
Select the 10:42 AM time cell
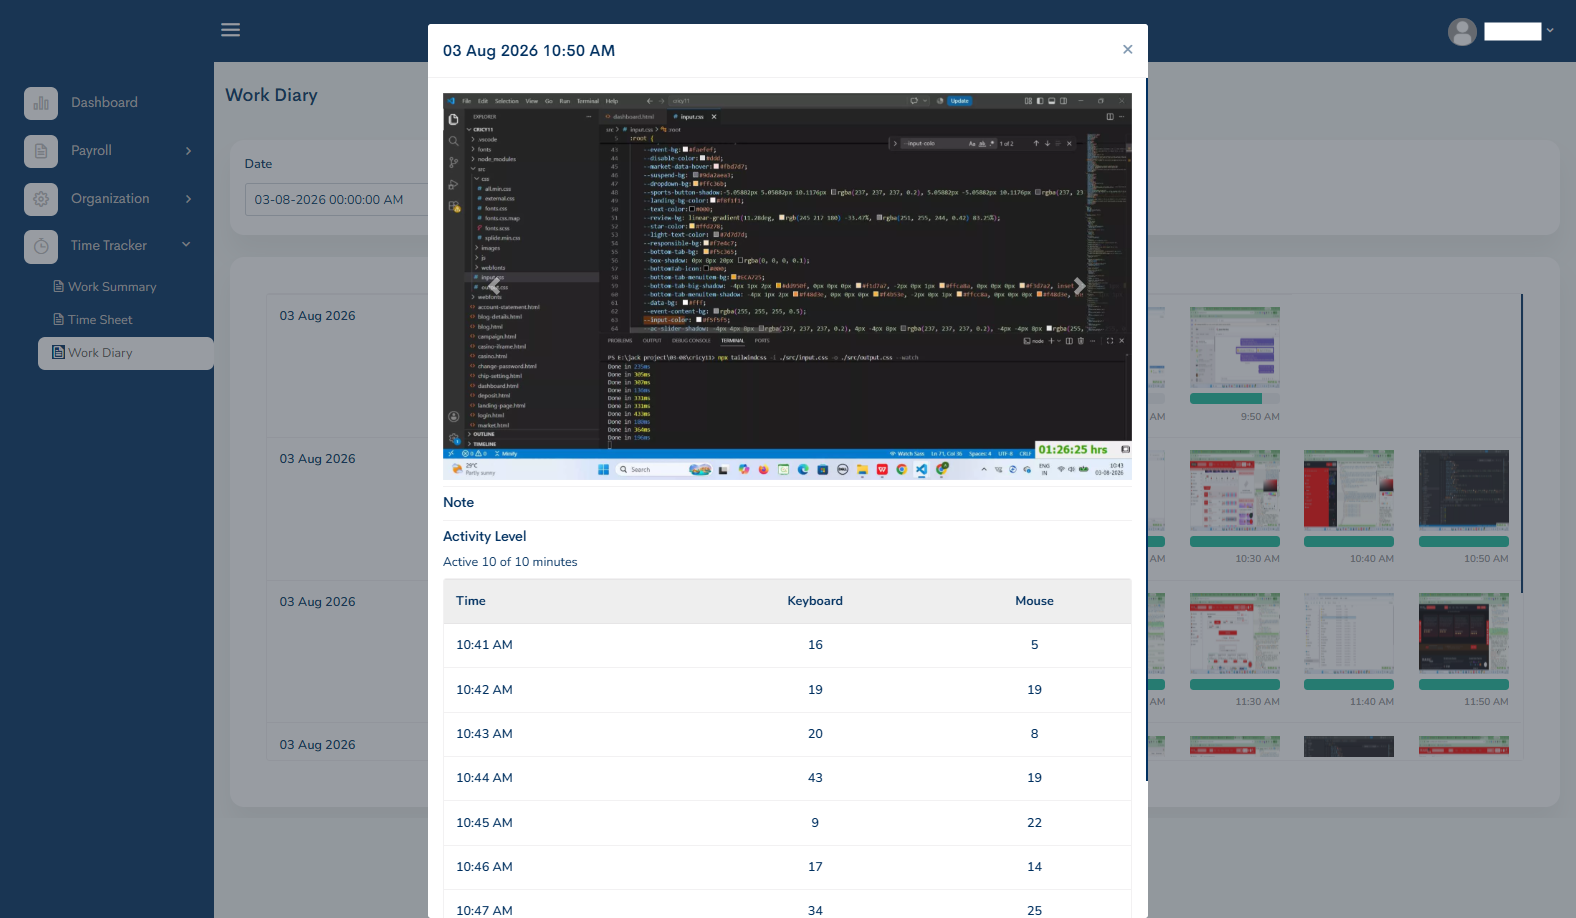[x=484, y=690]
